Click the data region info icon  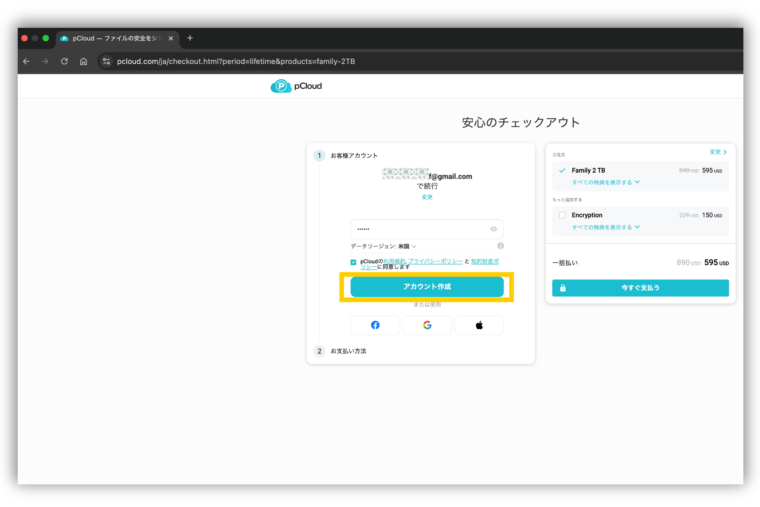coord(500,246)
